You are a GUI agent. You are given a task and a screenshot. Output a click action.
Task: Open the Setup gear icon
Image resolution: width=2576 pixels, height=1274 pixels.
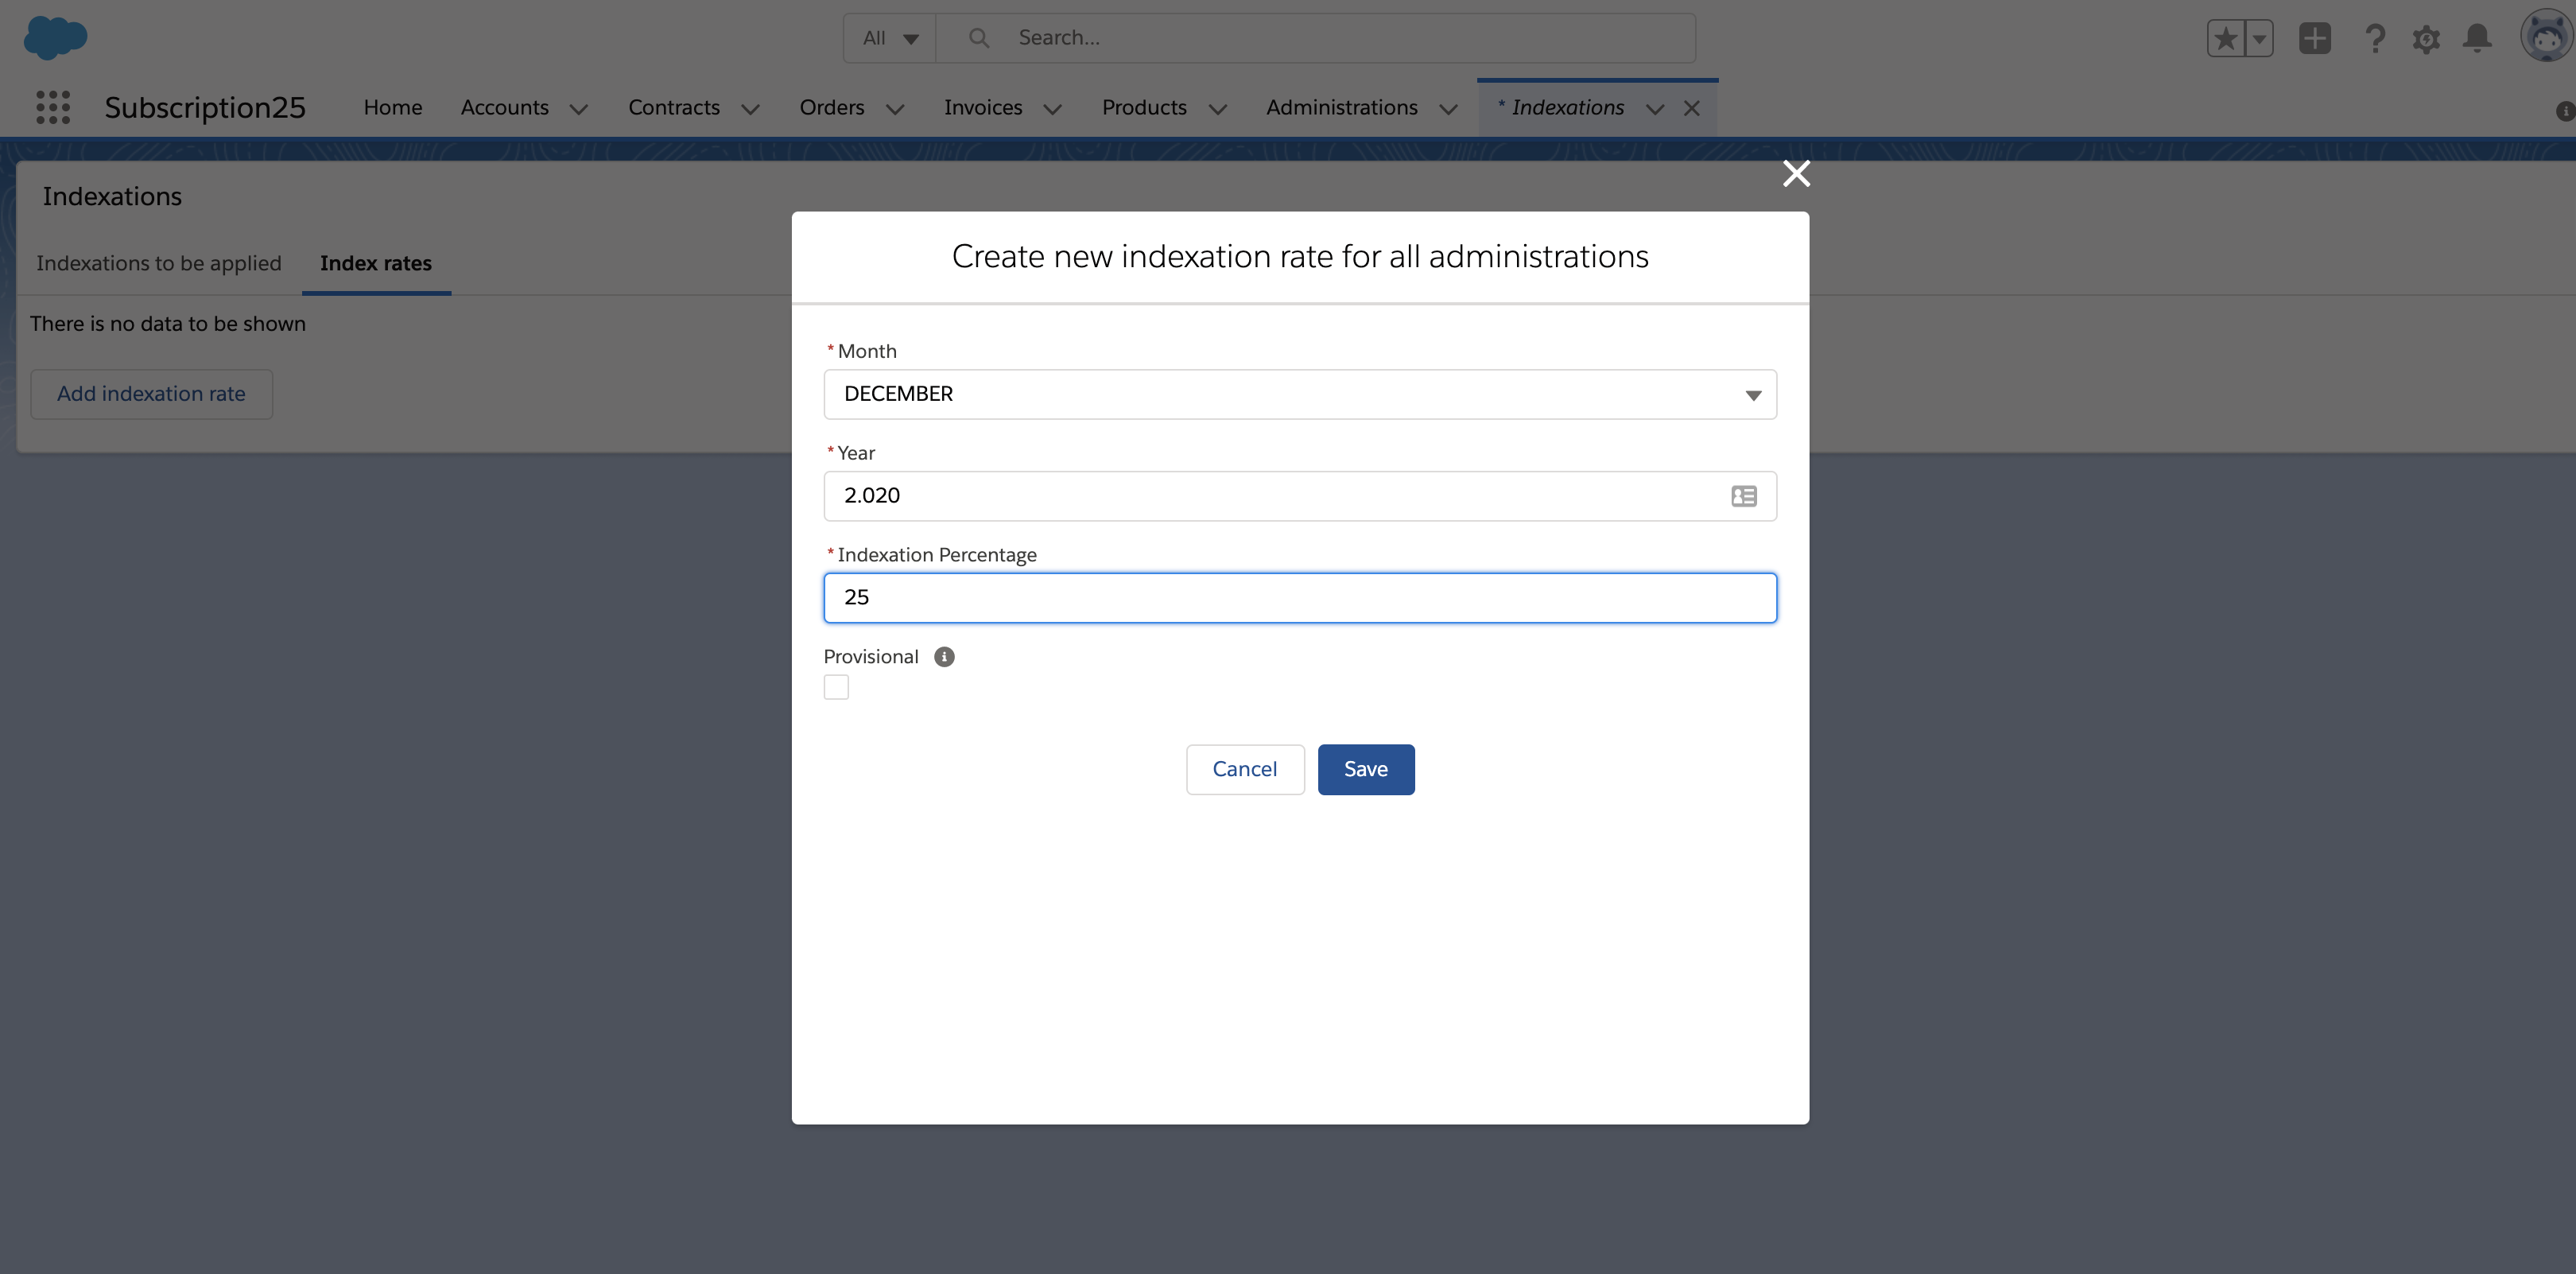pos(2426,39)
